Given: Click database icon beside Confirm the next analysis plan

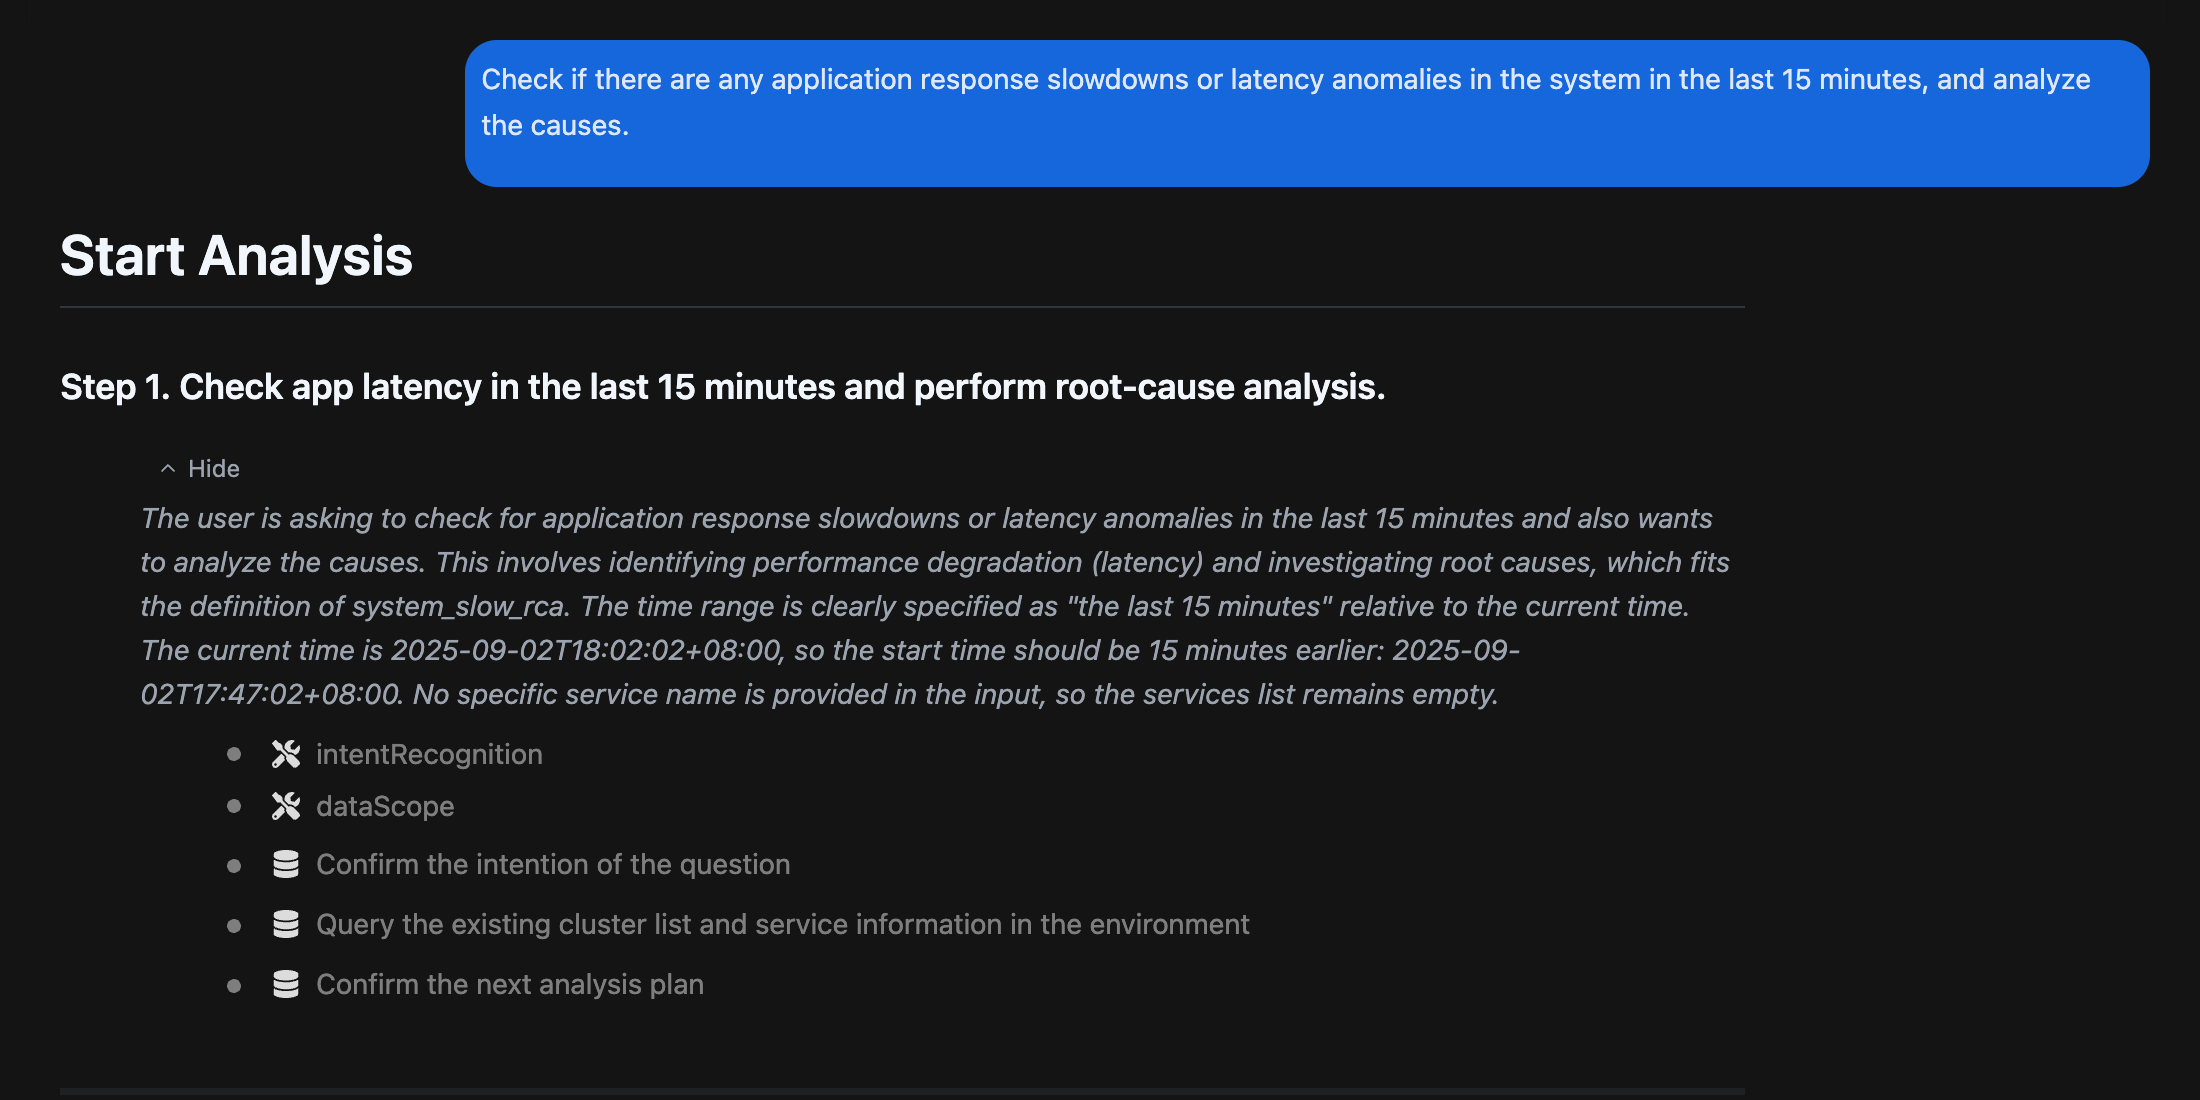Looking at the screenshot, I should 286,984.
